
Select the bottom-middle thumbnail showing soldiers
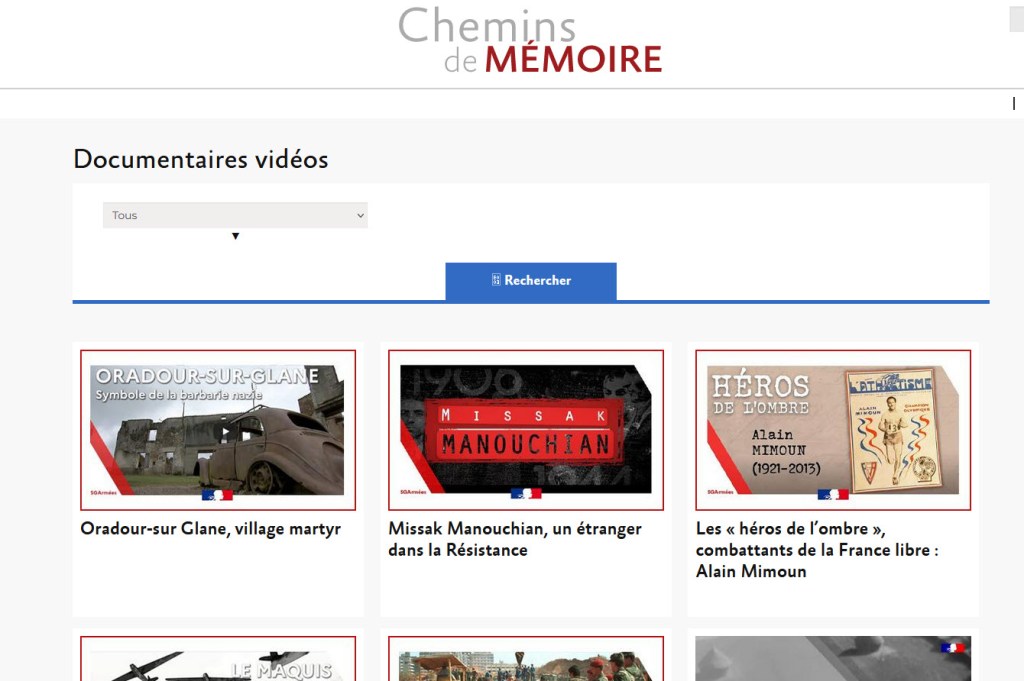pos(526,659)
